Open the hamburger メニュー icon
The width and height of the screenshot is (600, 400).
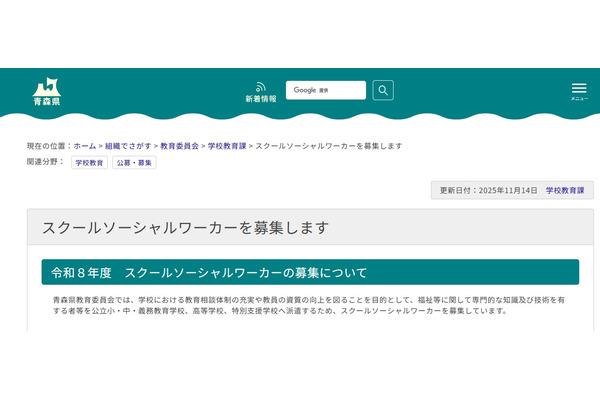click(579, 90)
